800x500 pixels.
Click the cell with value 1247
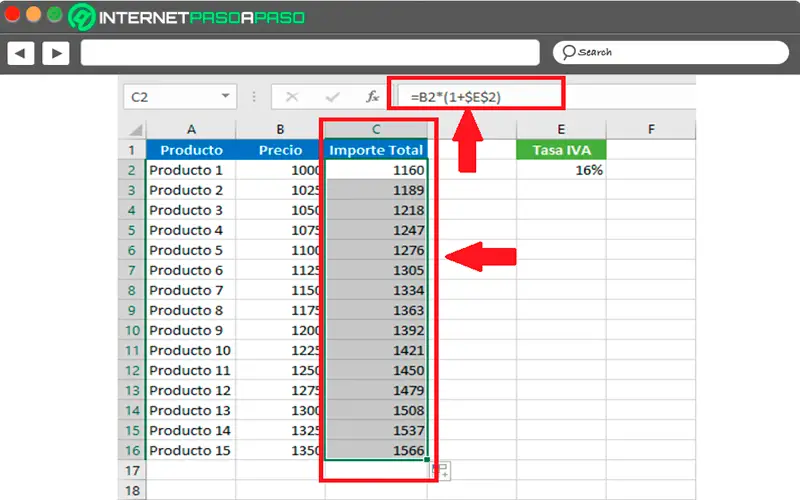pyautogui.click(x=376, y=230)
